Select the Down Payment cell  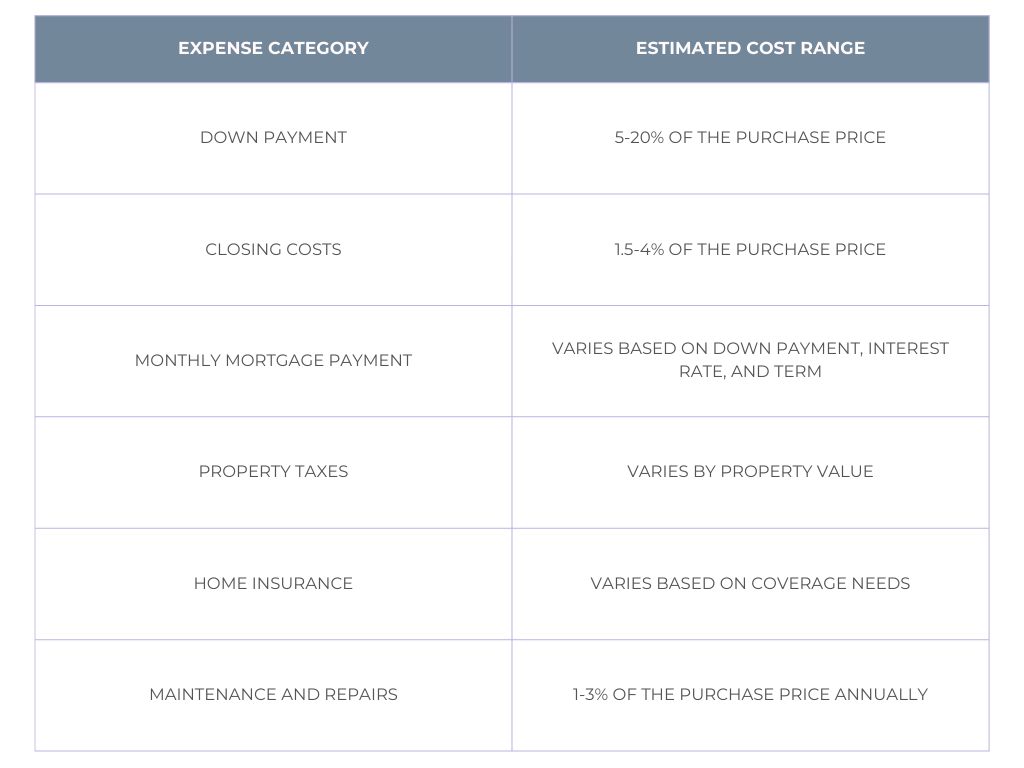point(273,138)
